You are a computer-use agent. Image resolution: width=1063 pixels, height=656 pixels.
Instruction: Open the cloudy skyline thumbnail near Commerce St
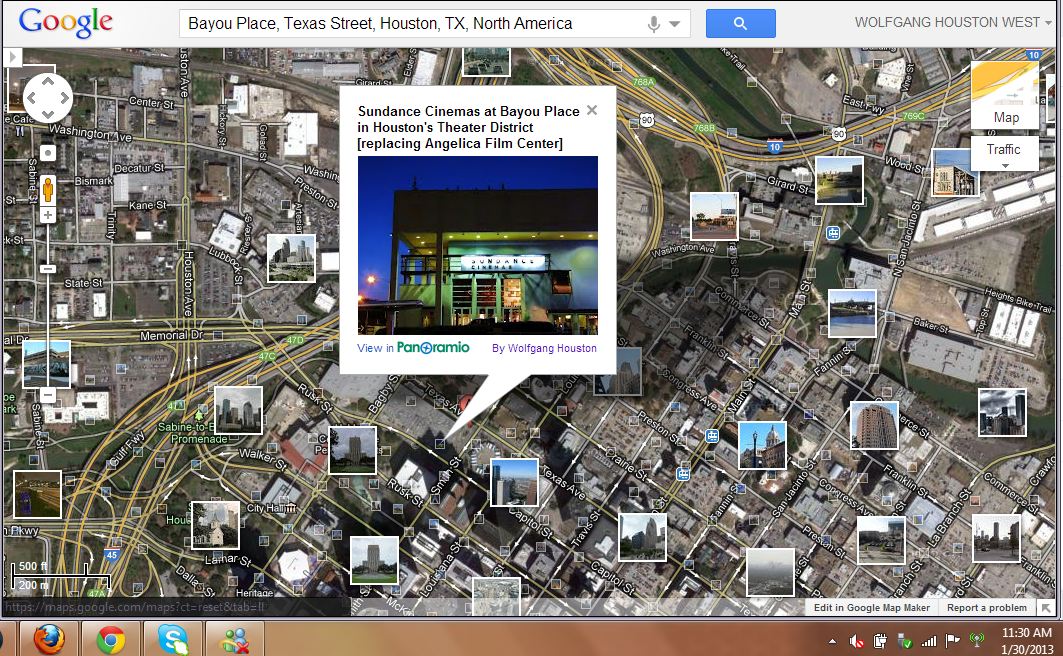[1002, 412]
